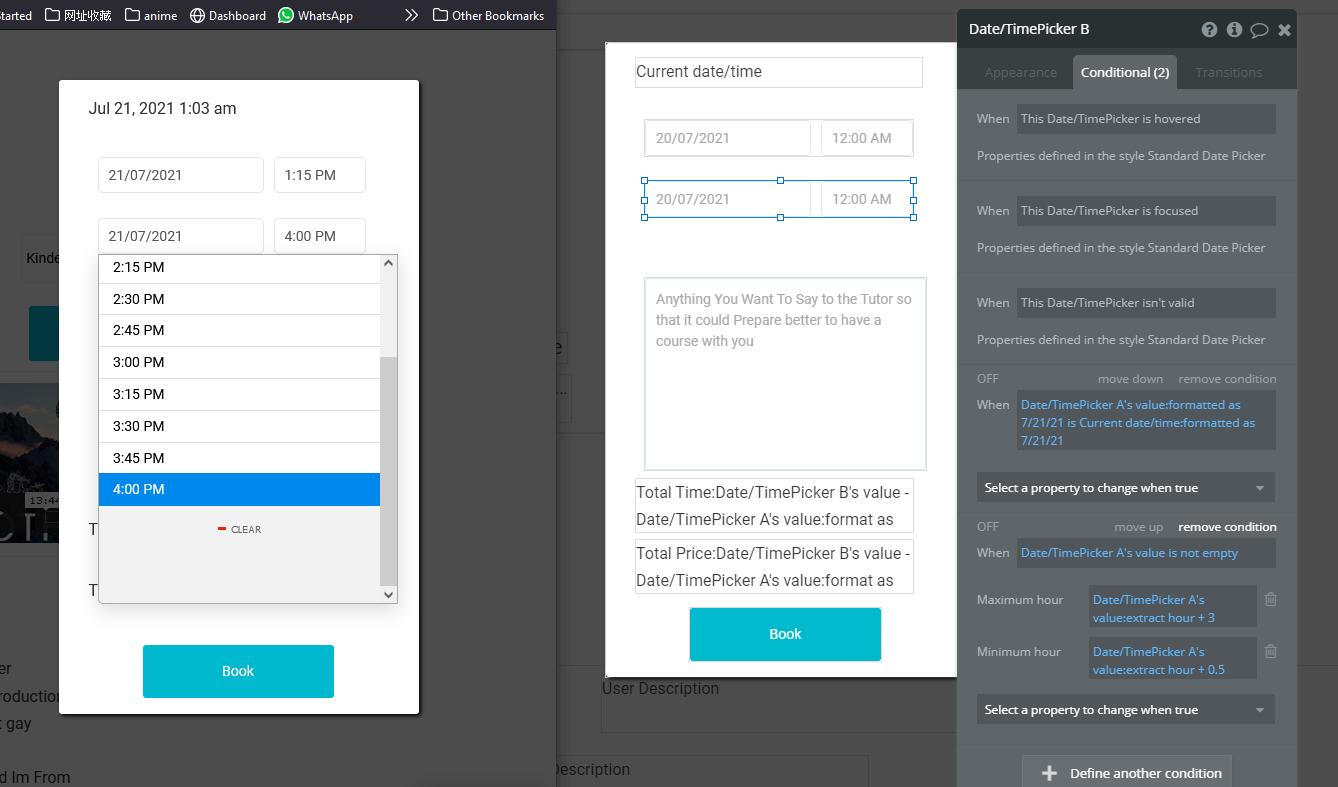Select selected picker's 20/07/2021 field in editor
Viewport: 1338px width, 787px height.
click(x=727, y=199)
